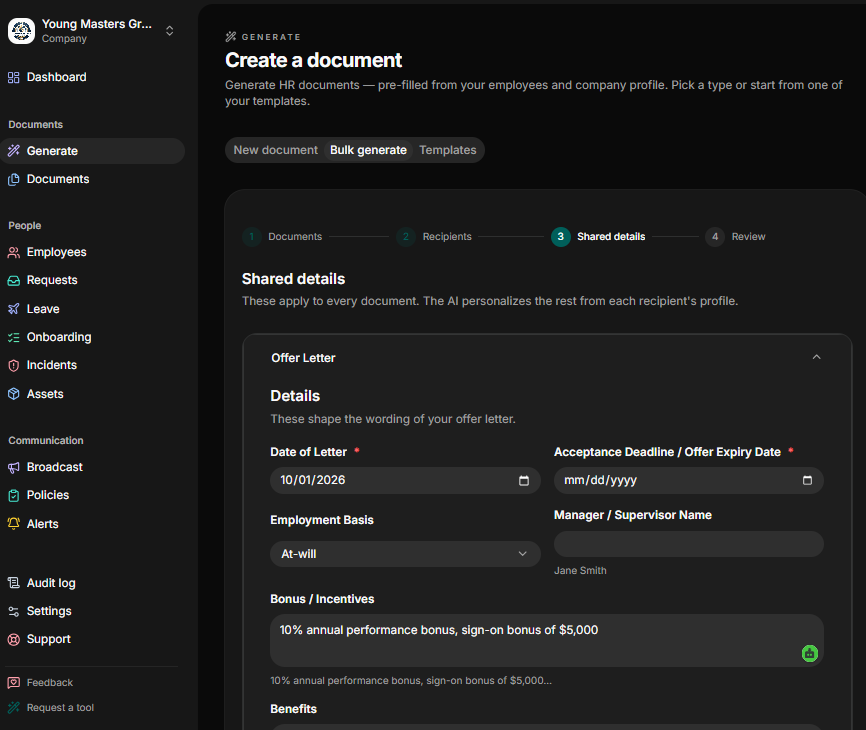Click the Assets box icon
This screenshot has width=866, height=730.
point(14,394)
